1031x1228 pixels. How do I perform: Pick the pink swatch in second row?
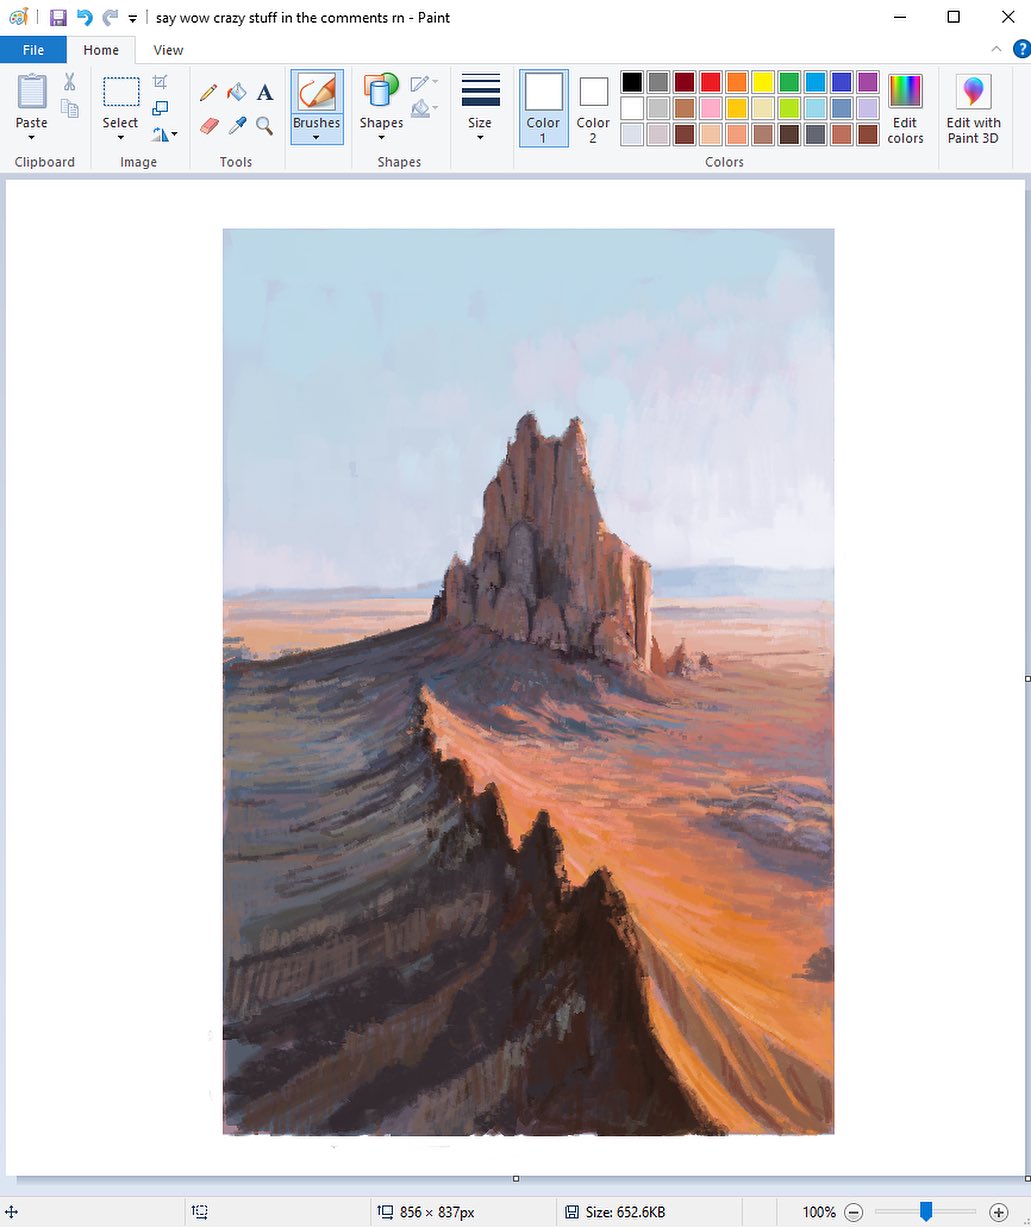pyautogui.click(x=710, y=108)
